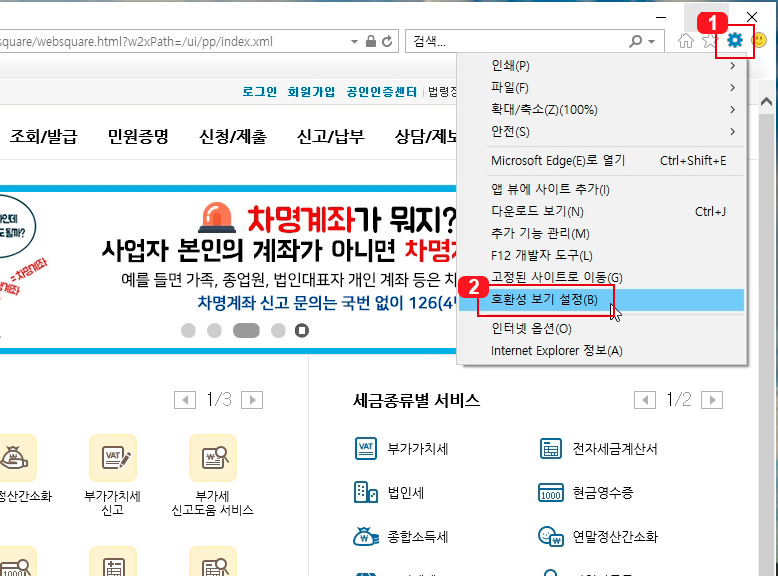
Task: Click the smiley feedback icon
Action: click(x=759, y=40)
